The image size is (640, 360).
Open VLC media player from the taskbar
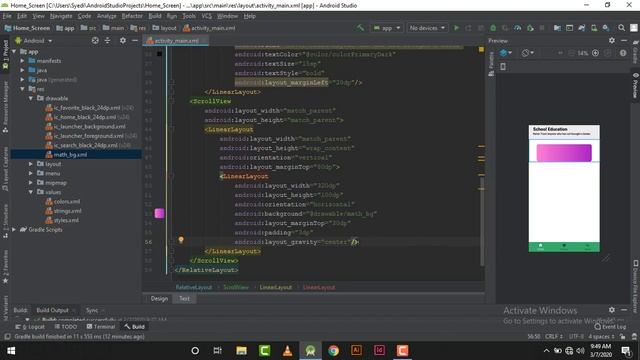coord(287,350)
